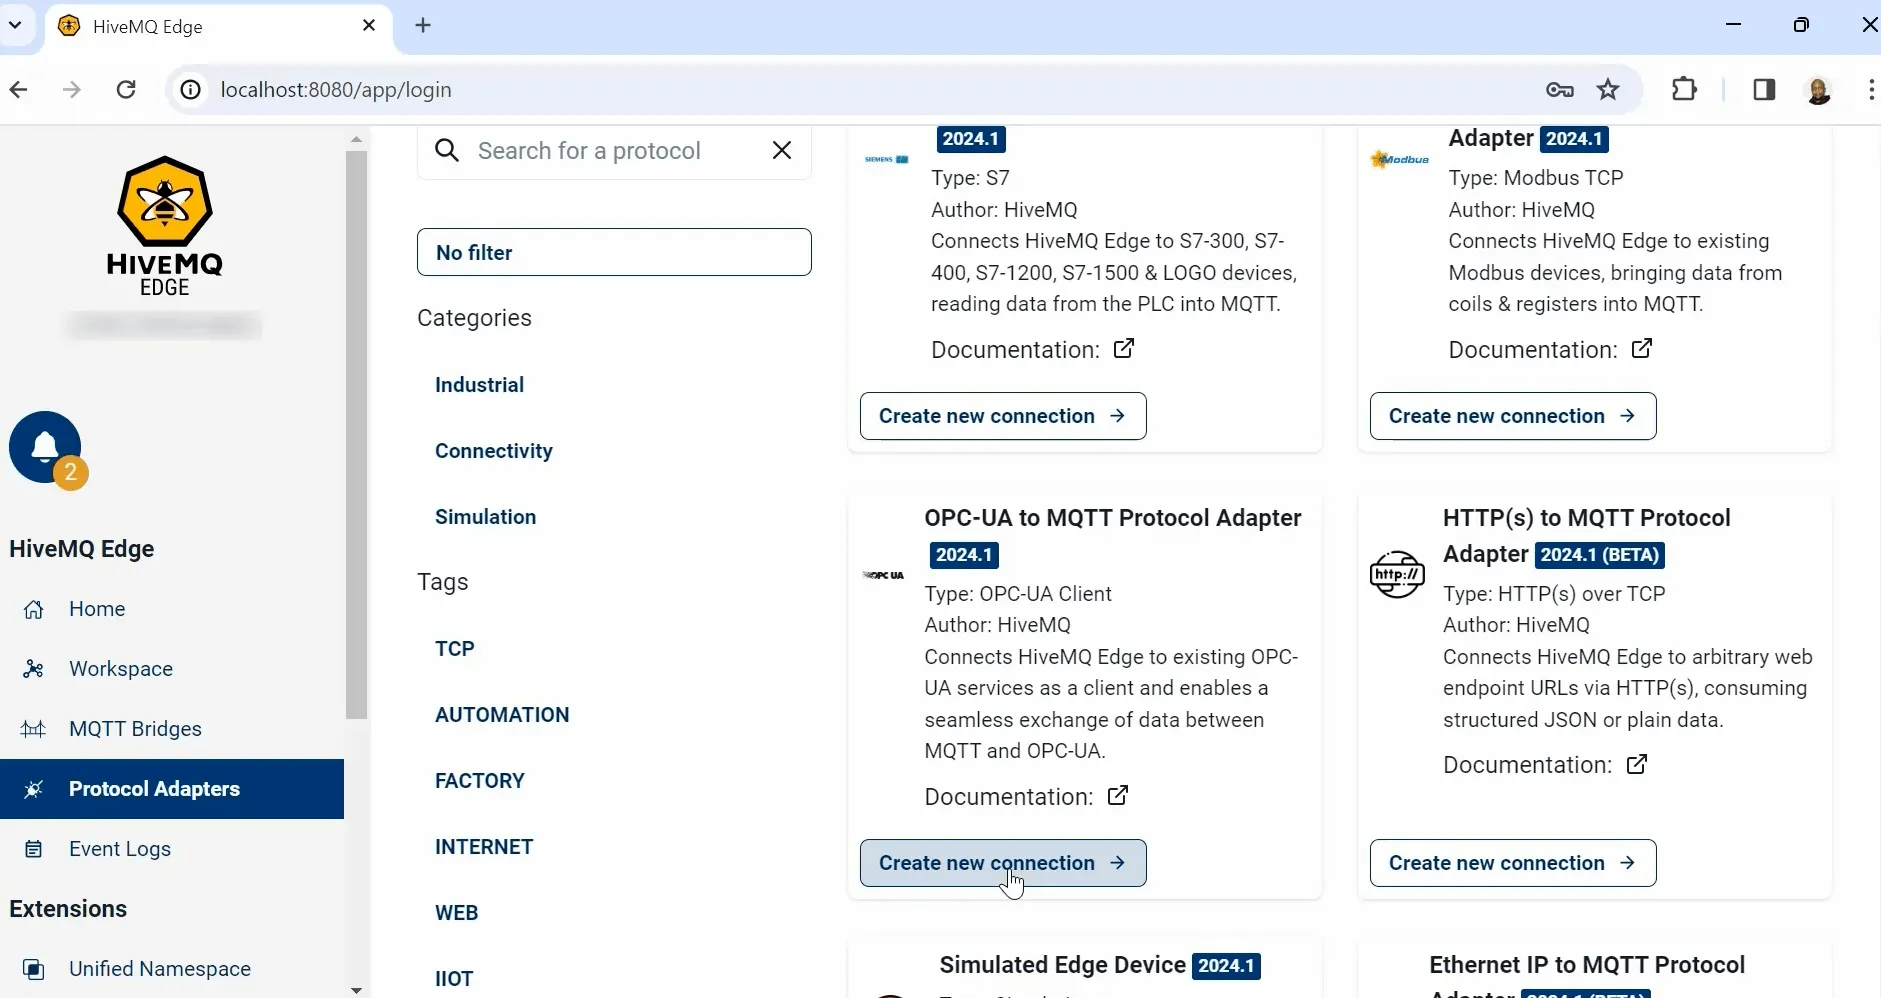Filter by Industrial category
The height and width of the screenshot is (998, 1881).
point(479,385)
